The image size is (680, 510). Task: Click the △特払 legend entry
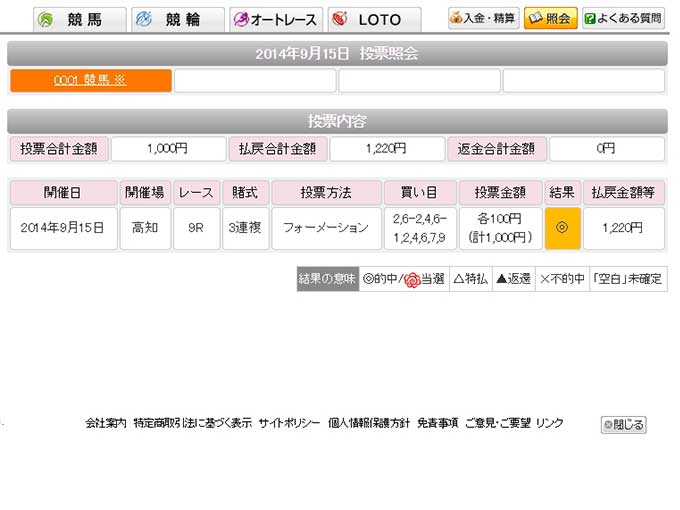pos(471,279)
